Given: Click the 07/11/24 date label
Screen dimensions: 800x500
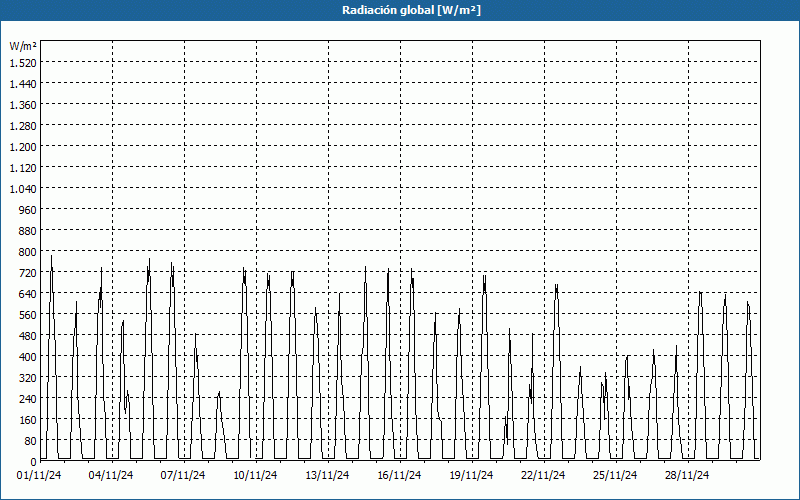Looking at the screenshot, I should point(183,476).
